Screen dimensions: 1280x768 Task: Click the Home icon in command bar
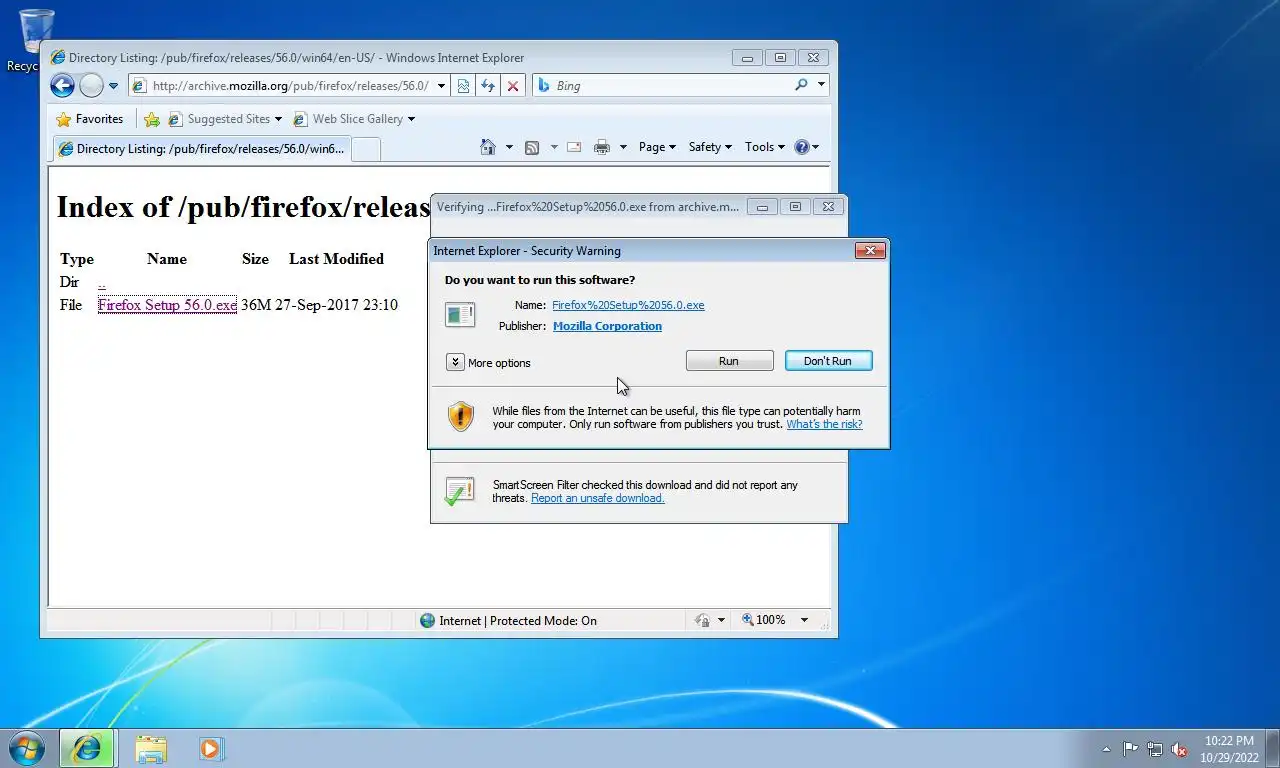point(488,147)
